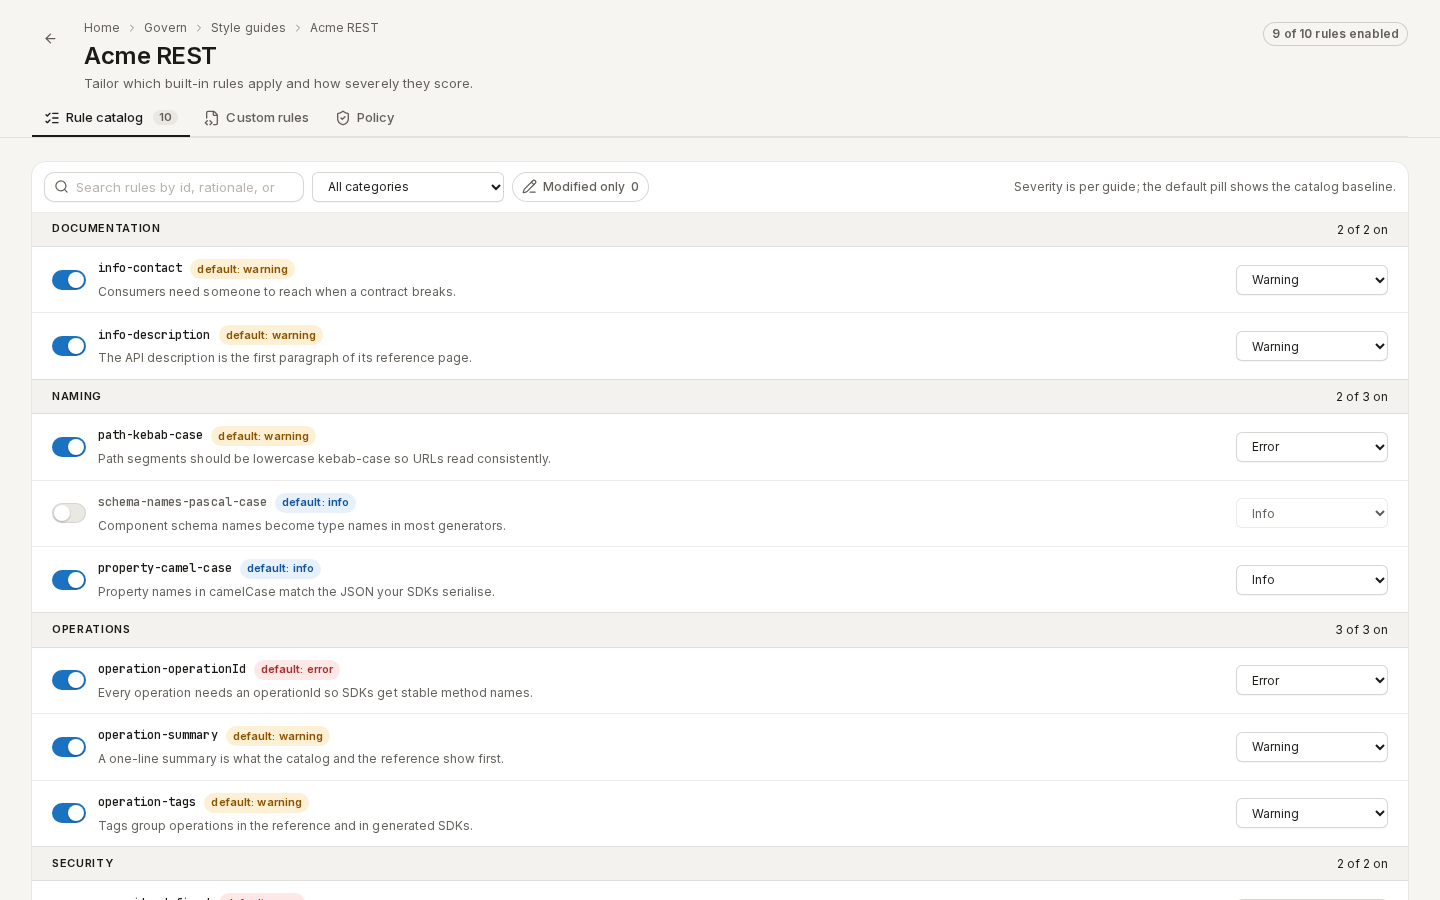Screen dimensions: 1440x900
Task: Toggle the info-contact rule off
Action: click(69, 280)
